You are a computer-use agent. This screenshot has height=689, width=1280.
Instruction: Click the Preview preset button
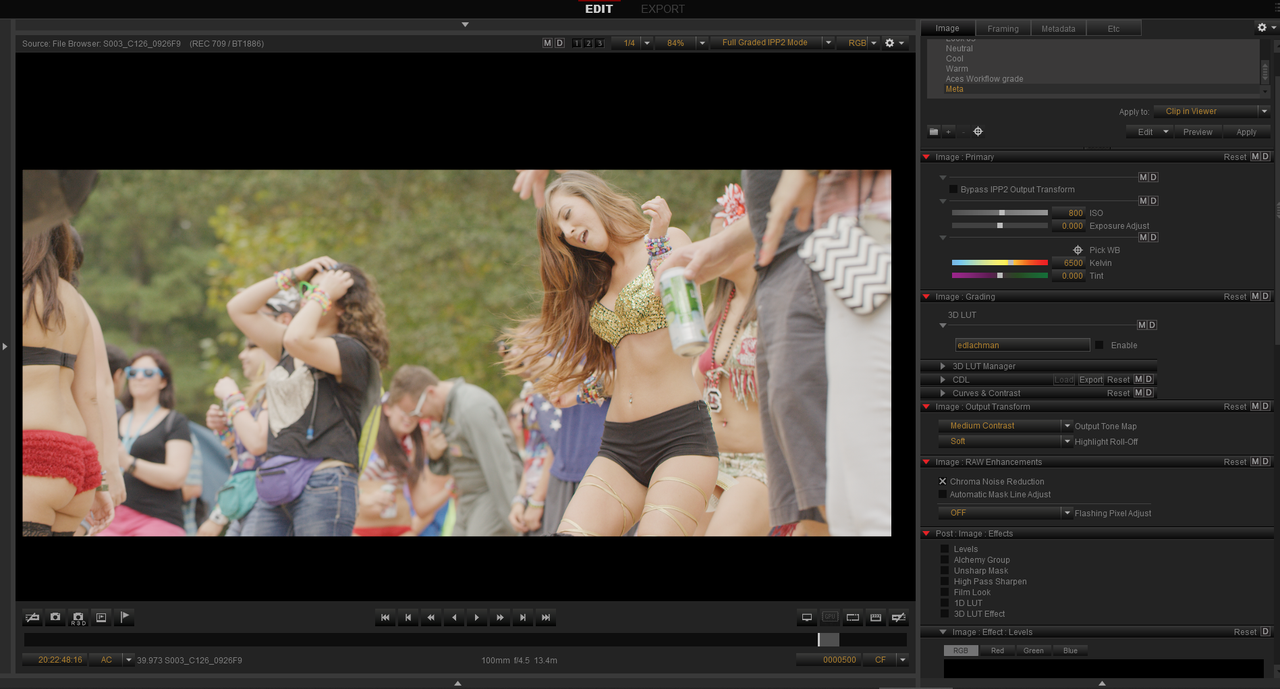point(1197,132)
